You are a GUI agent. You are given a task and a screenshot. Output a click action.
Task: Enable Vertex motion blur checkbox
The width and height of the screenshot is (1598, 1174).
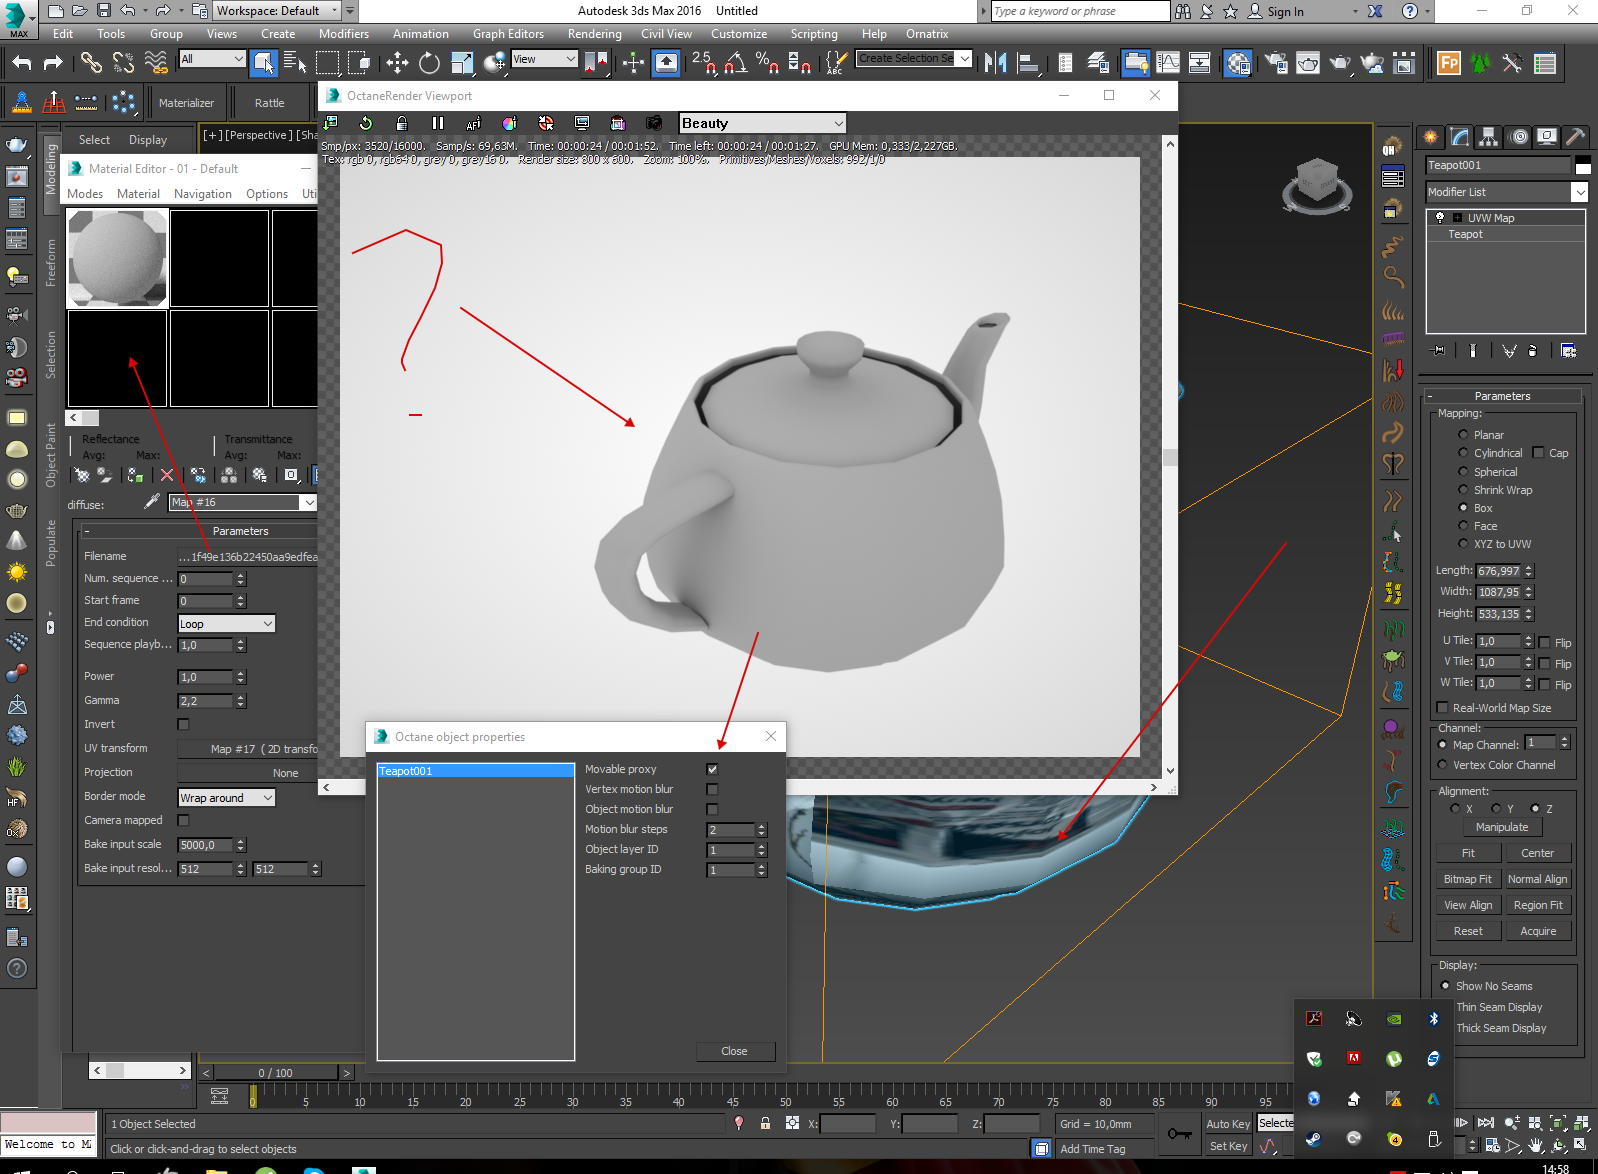tap(712, 789)
